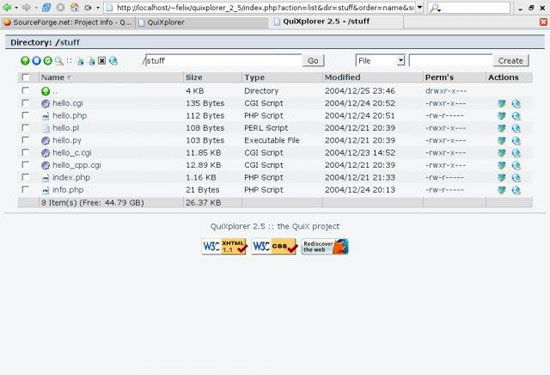Check the box for hello_c.cgi

click(25, 152)
